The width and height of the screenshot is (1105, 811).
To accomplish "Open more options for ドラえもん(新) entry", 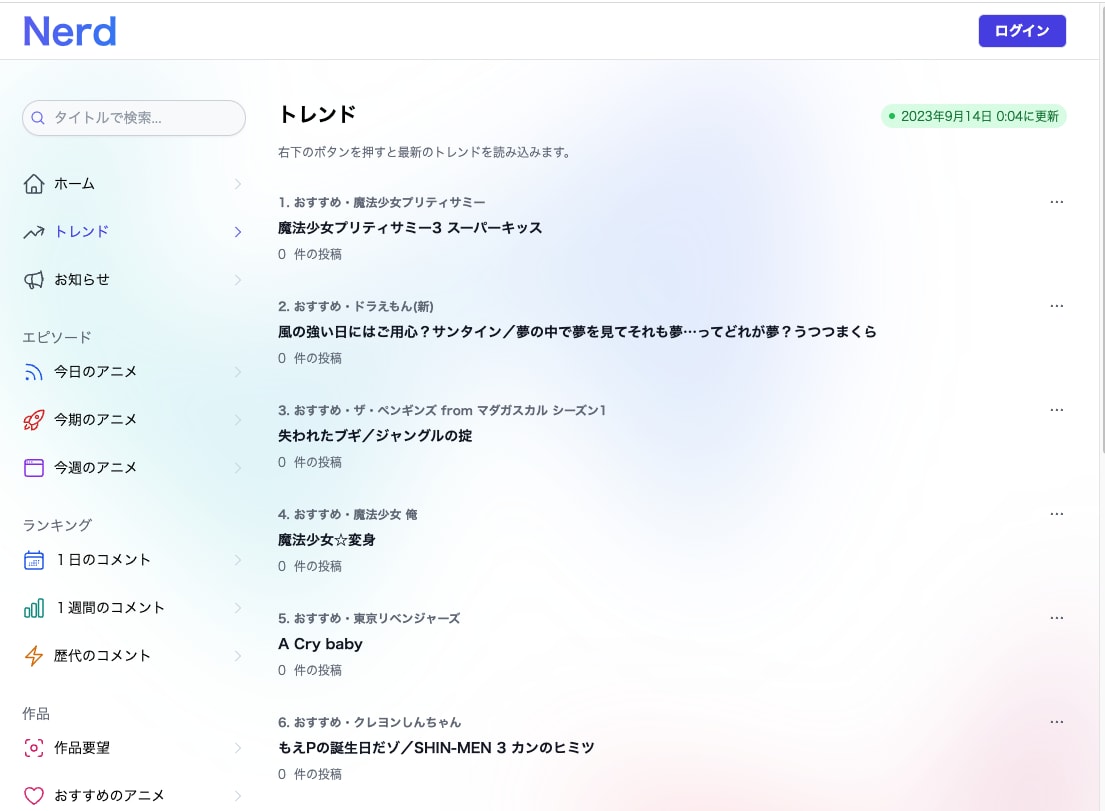I will coord(1056,306).
